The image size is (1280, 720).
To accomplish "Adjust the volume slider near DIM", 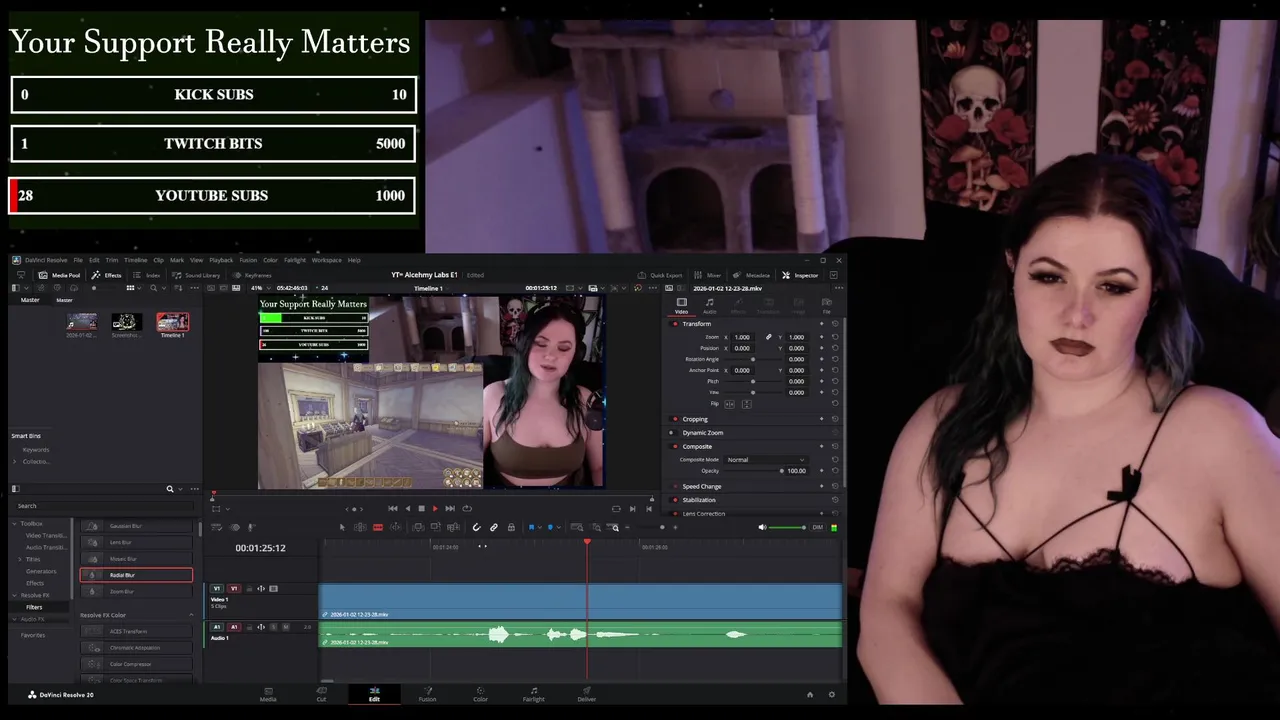I will pyautogui.click(x=786, y=527).
